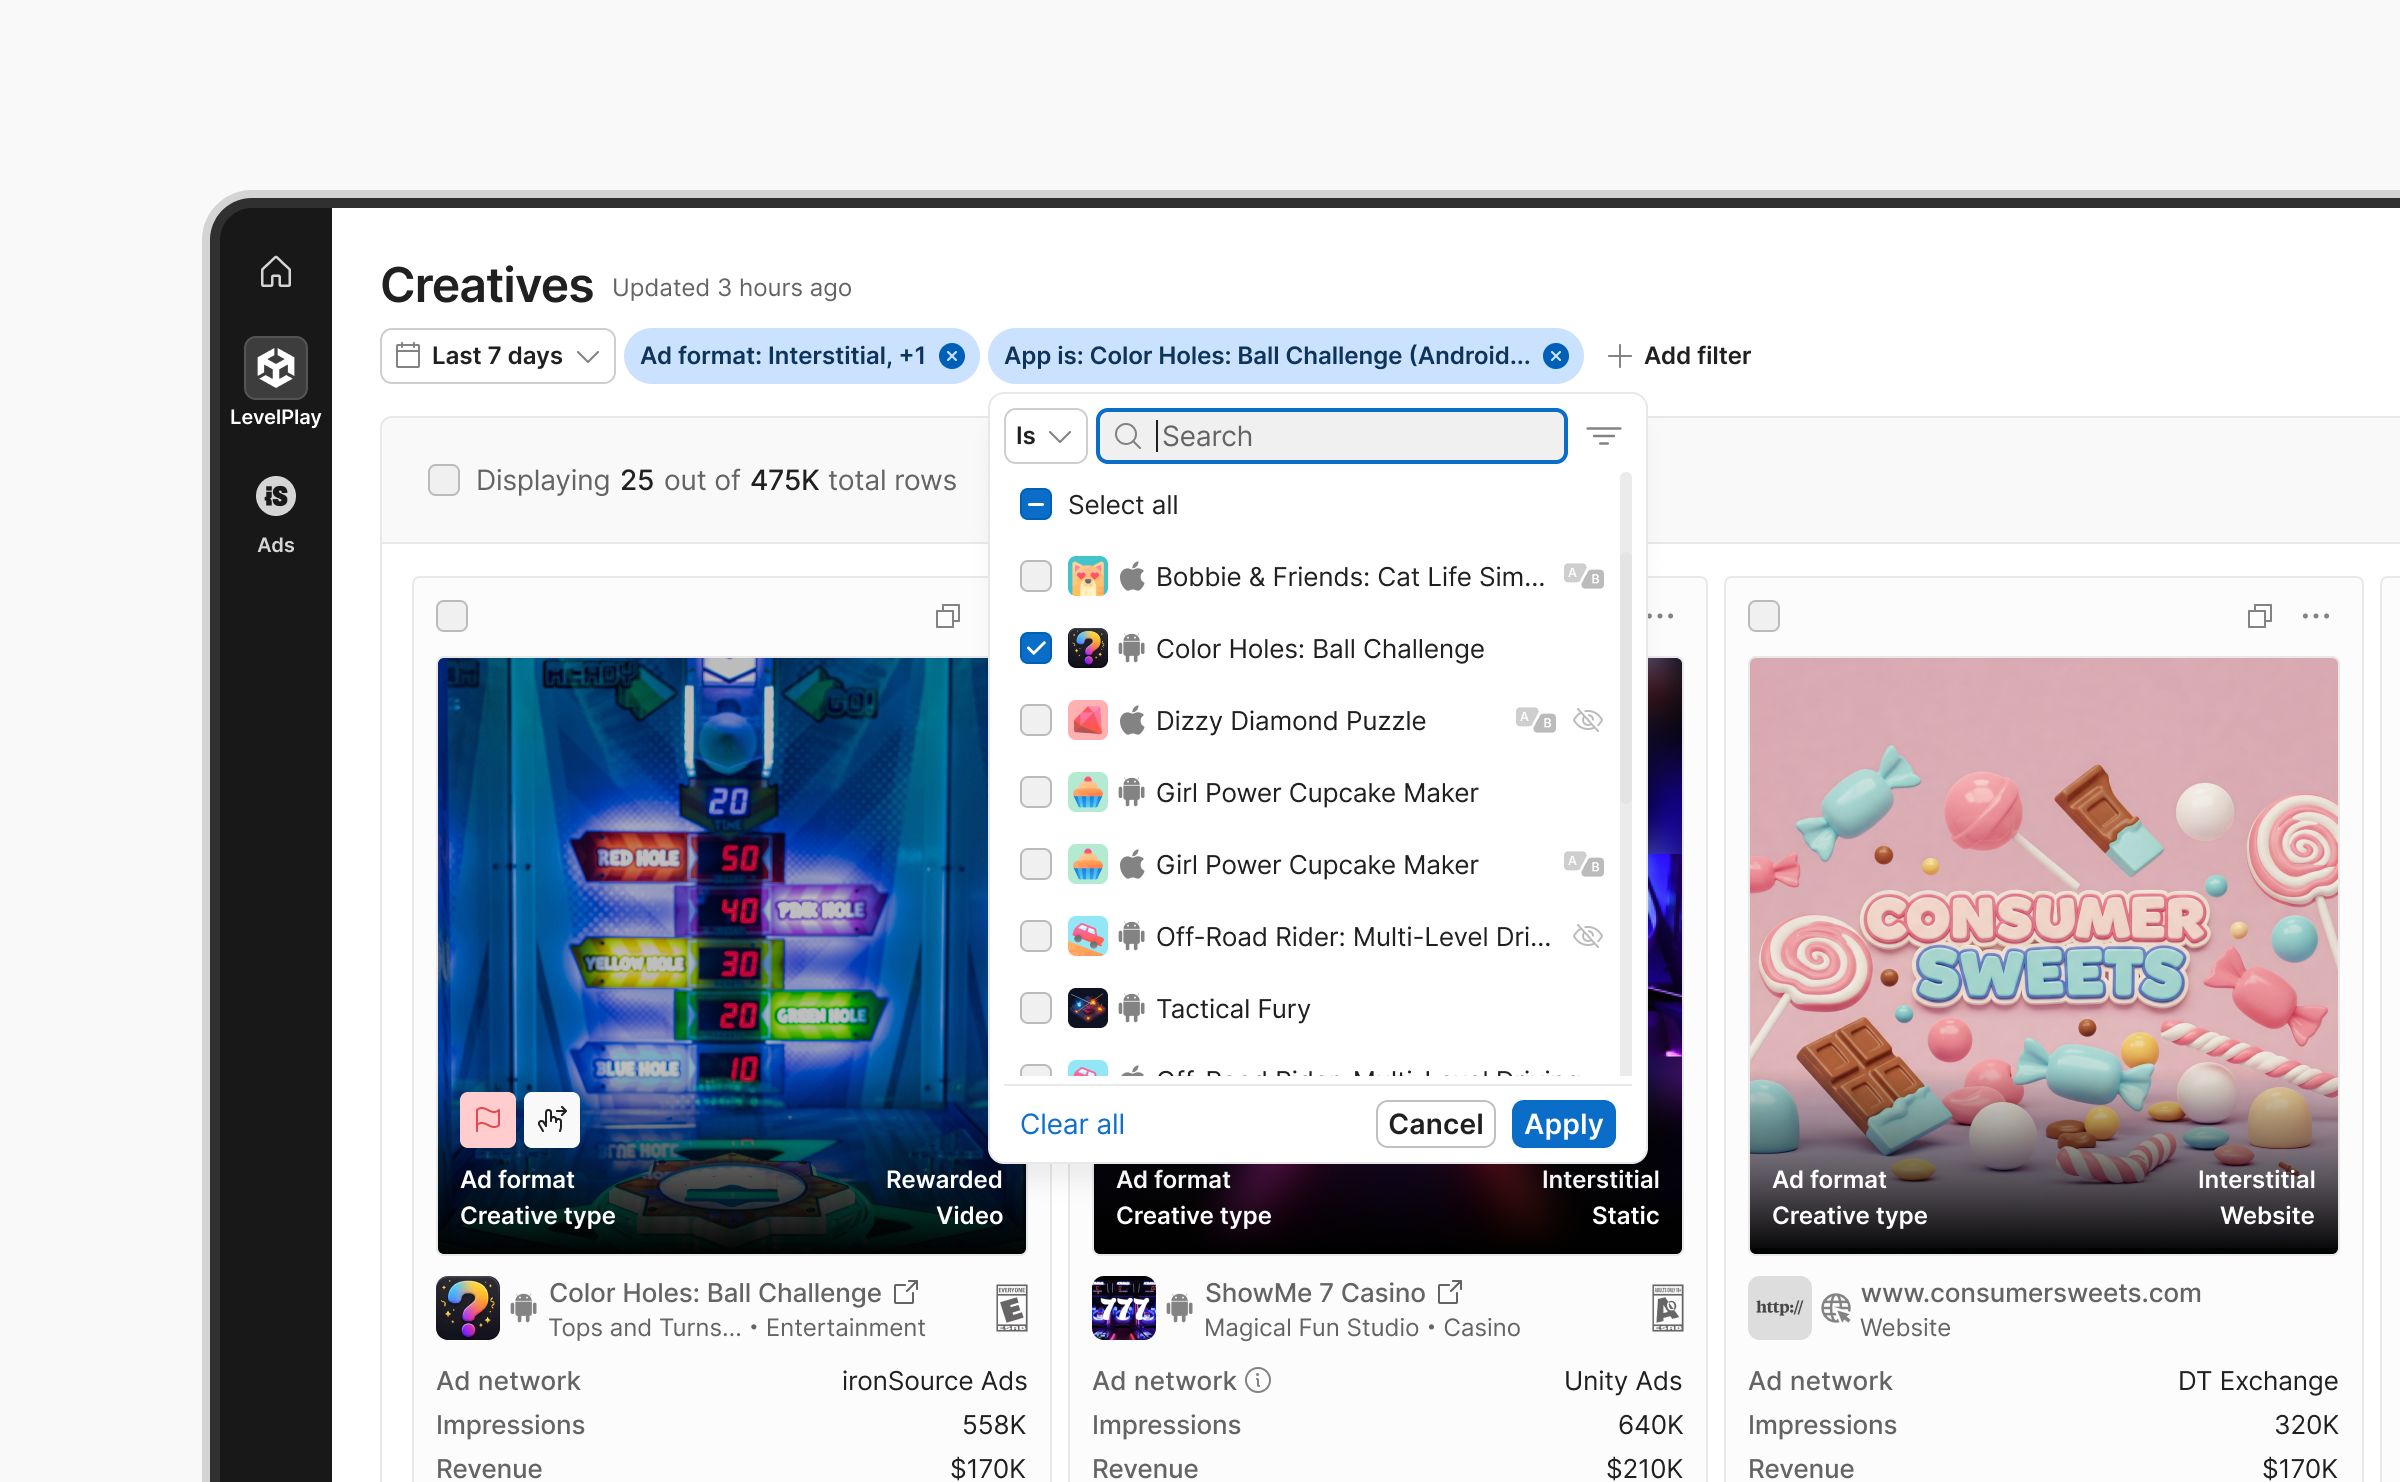Click the red flag icon on creative
The height and width of the screenshot is (1482, 2400).
pos(488,1119)
